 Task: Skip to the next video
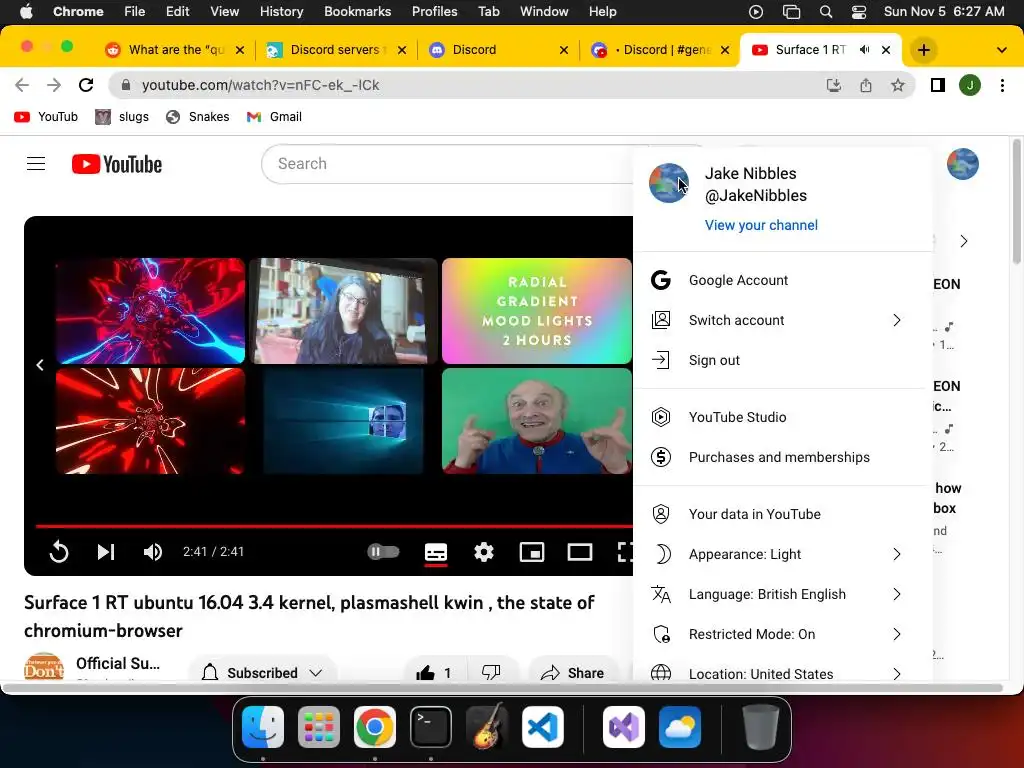pos(106,552)
